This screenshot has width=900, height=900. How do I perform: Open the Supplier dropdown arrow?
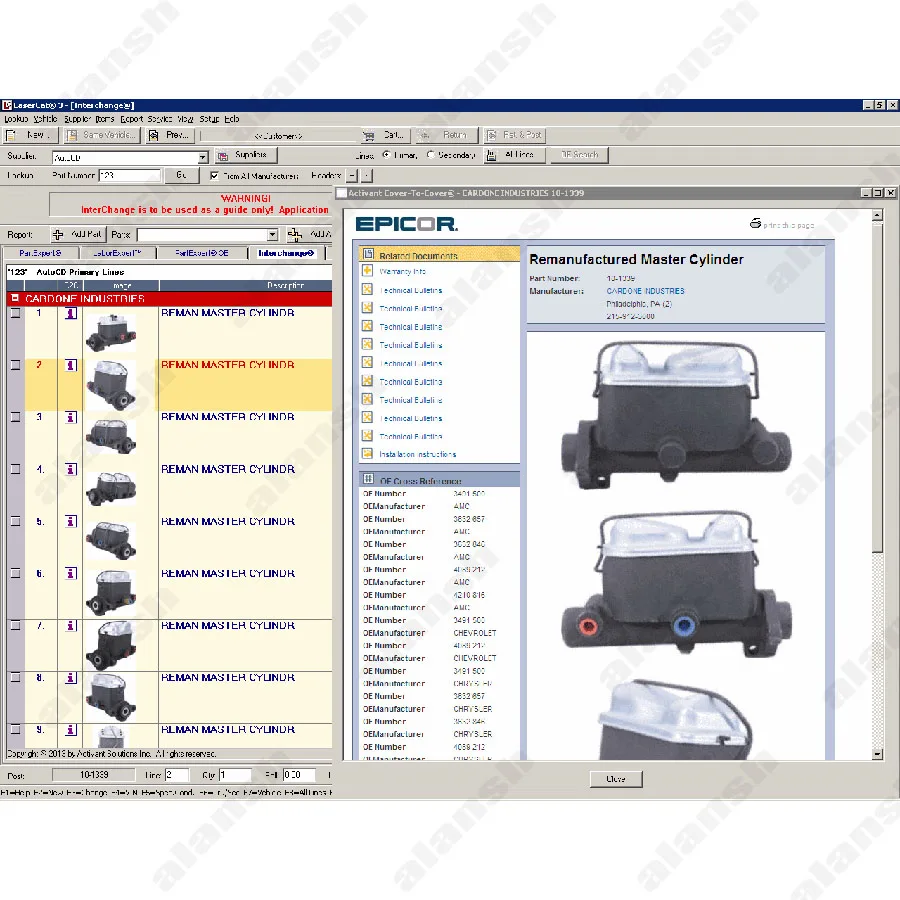(x=203, y=157)
